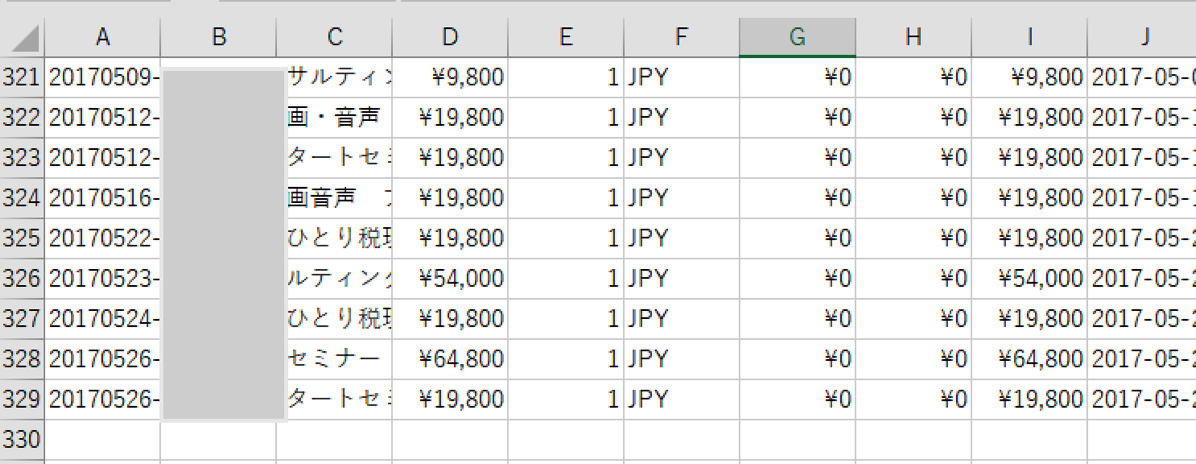Select row 323 header
Image resolution: width=1196 pixels, height=464 pixels.
pyautogui.click(x=22, y=158)
